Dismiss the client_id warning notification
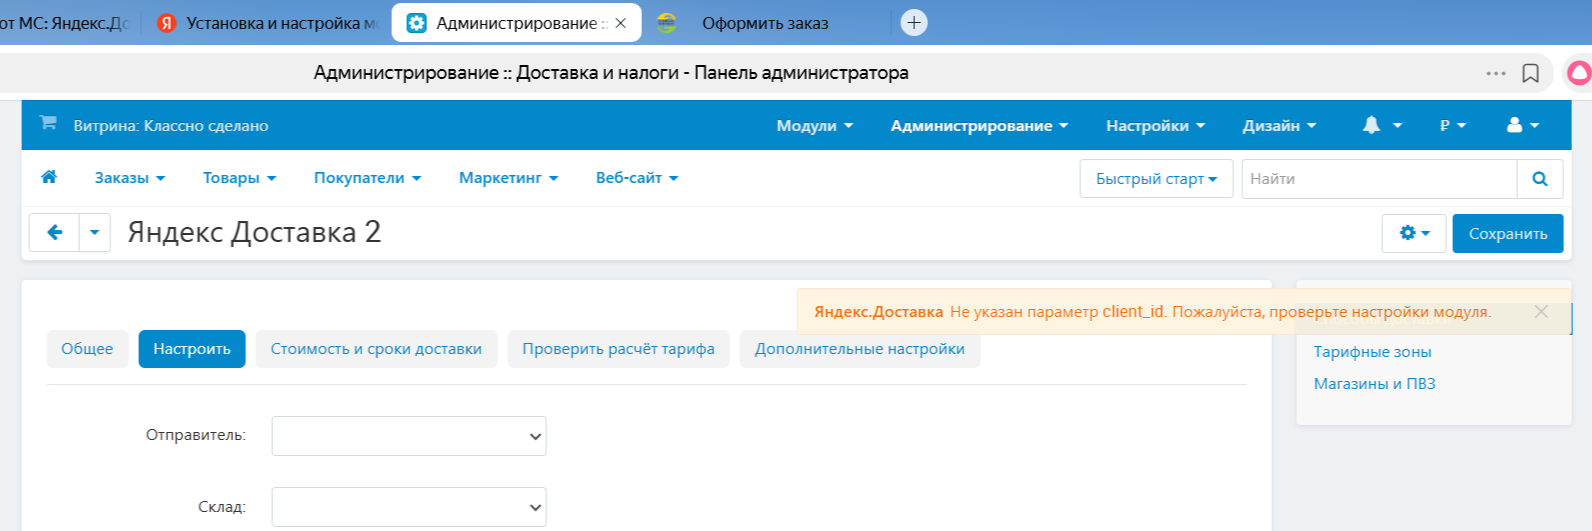 pos(1541,312)
